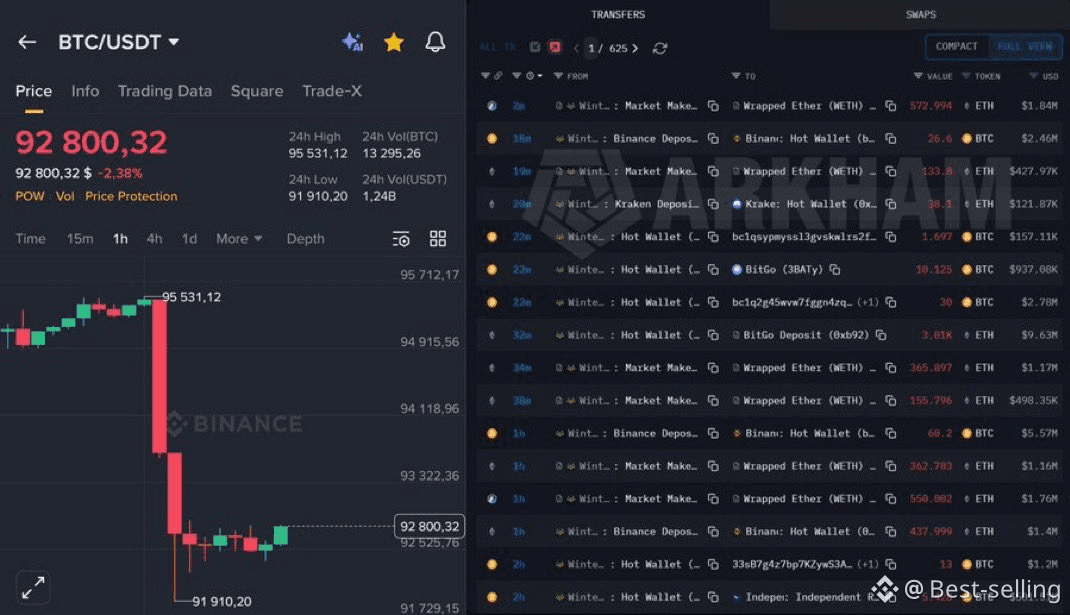Toggle the yellow favorite star
The image size is (1070, 615).
pyautogui.click(x=394, y=42)
